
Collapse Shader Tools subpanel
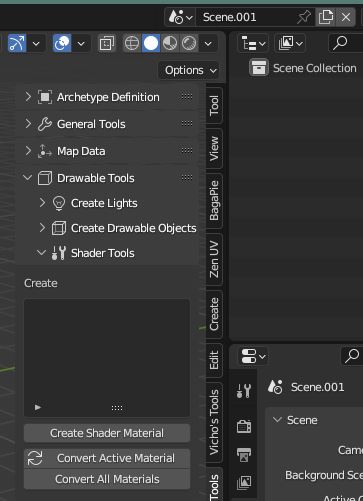42,253
